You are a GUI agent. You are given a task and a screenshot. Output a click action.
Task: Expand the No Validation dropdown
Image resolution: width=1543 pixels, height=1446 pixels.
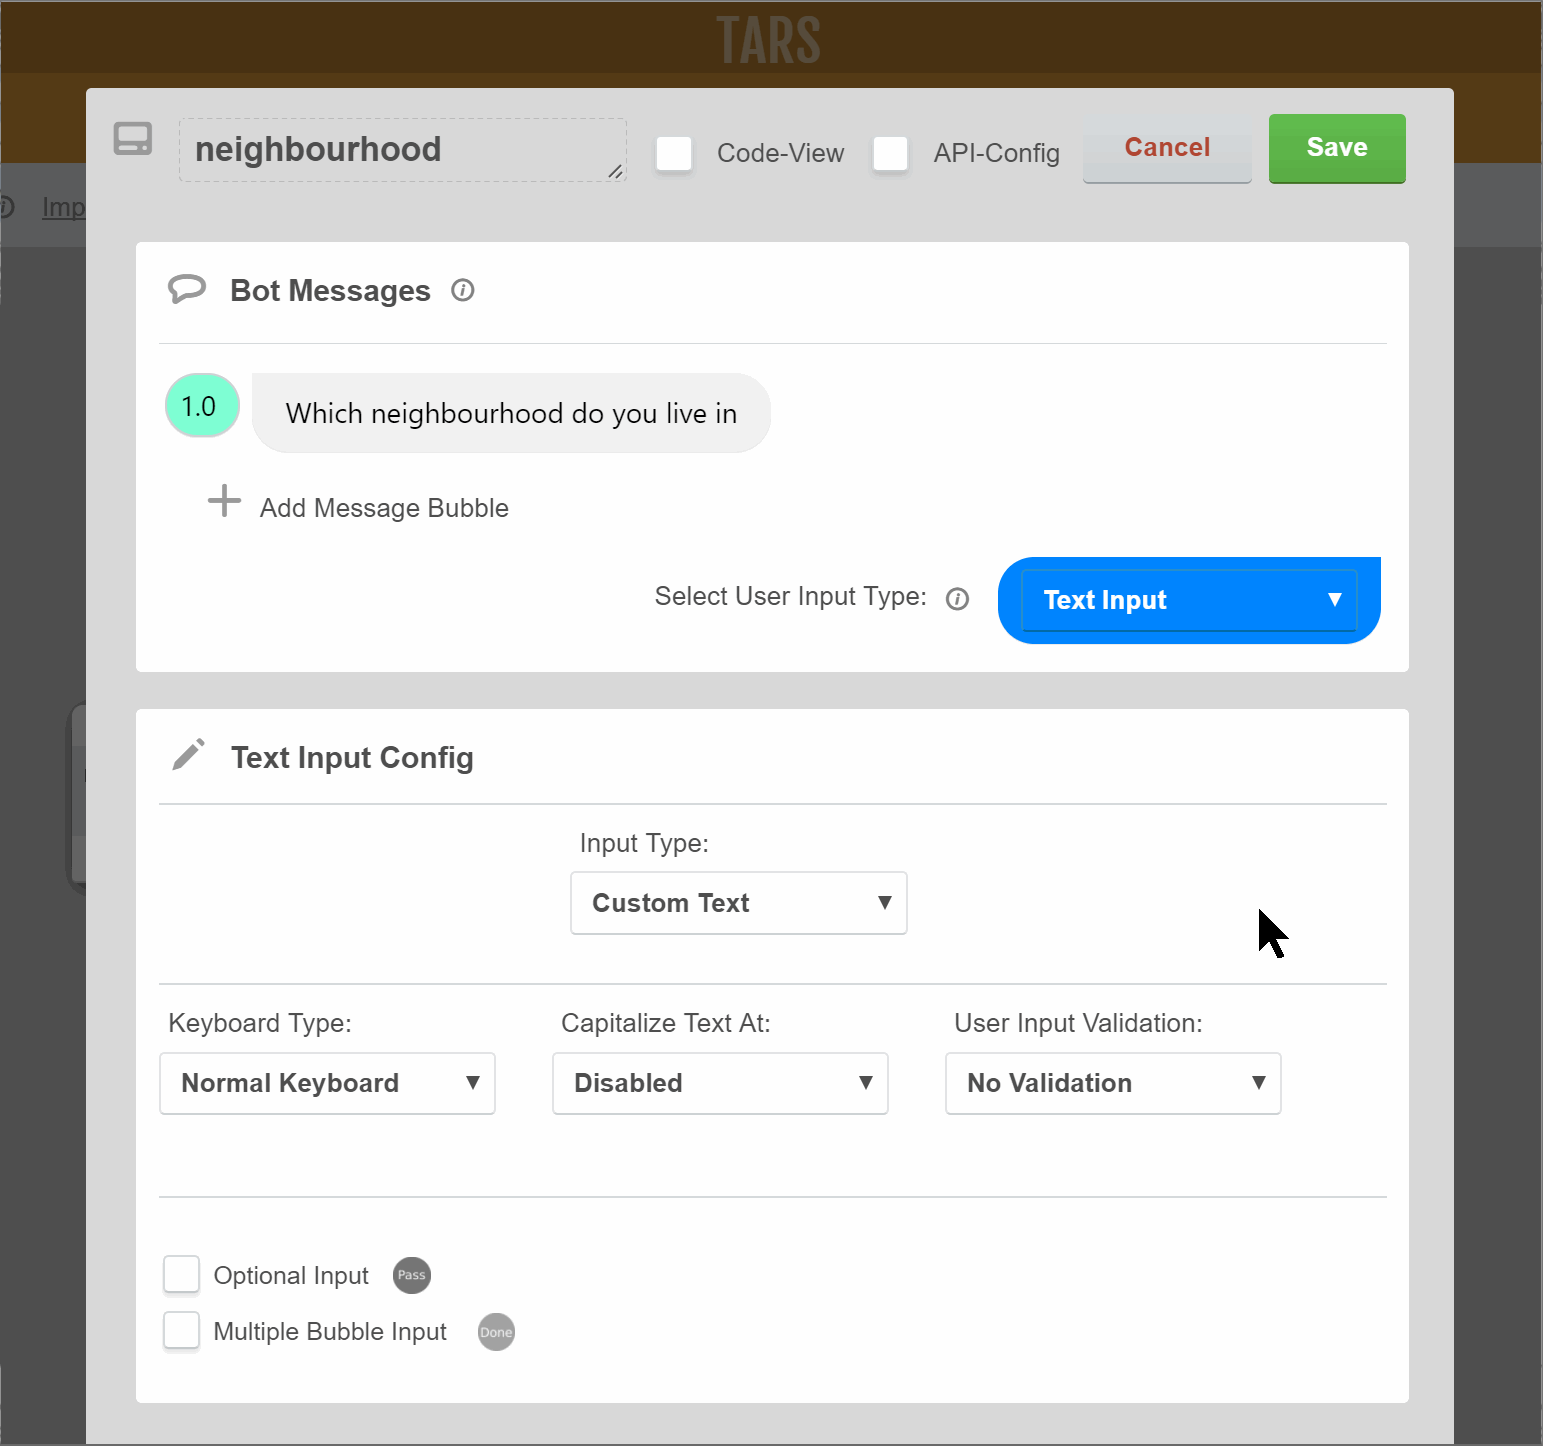point(1114,1083)
